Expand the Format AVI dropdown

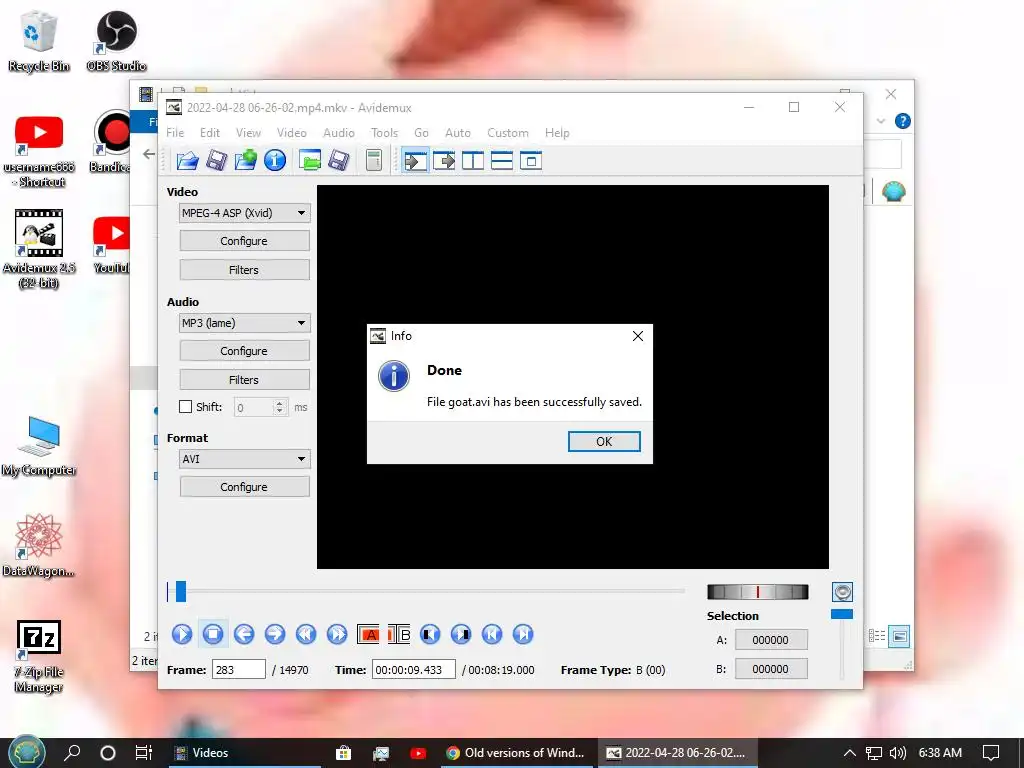244,459
